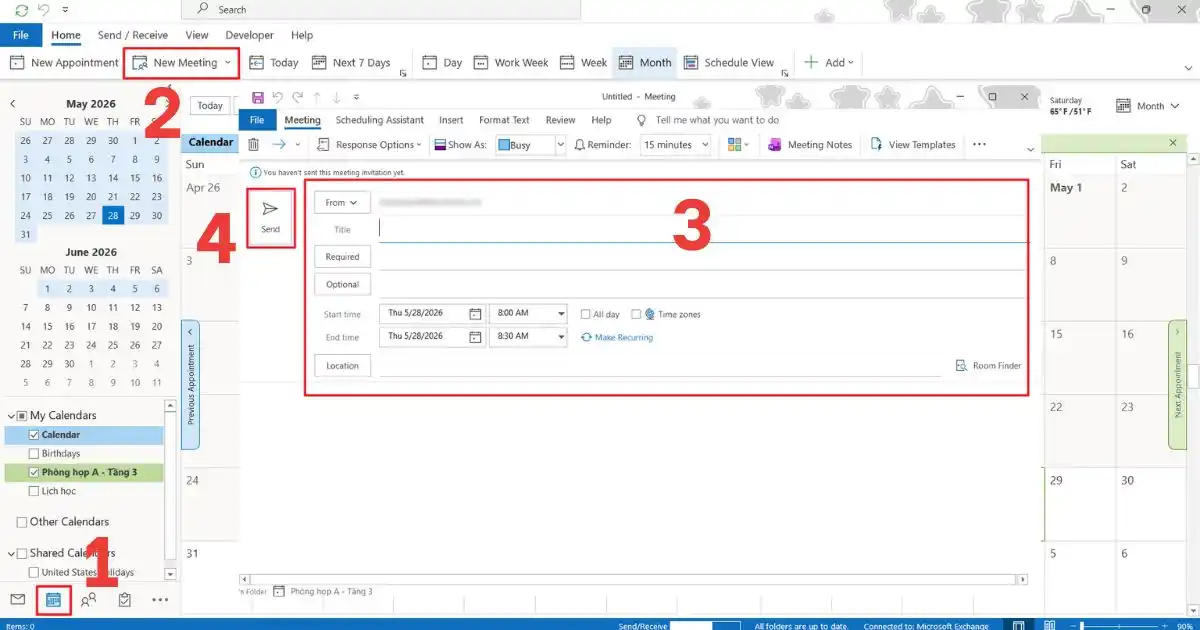Click Make Recurring link

pos(617,337)
